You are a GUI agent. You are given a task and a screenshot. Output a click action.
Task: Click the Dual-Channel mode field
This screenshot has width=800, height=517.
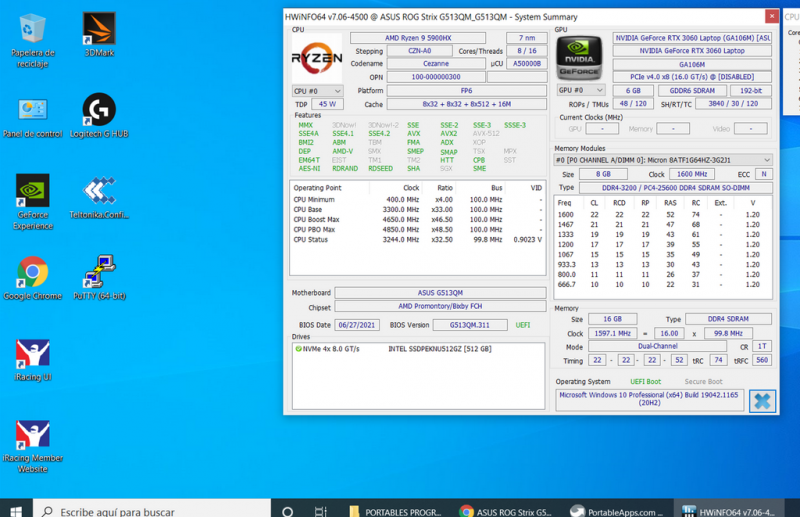[x=657, y=346]
